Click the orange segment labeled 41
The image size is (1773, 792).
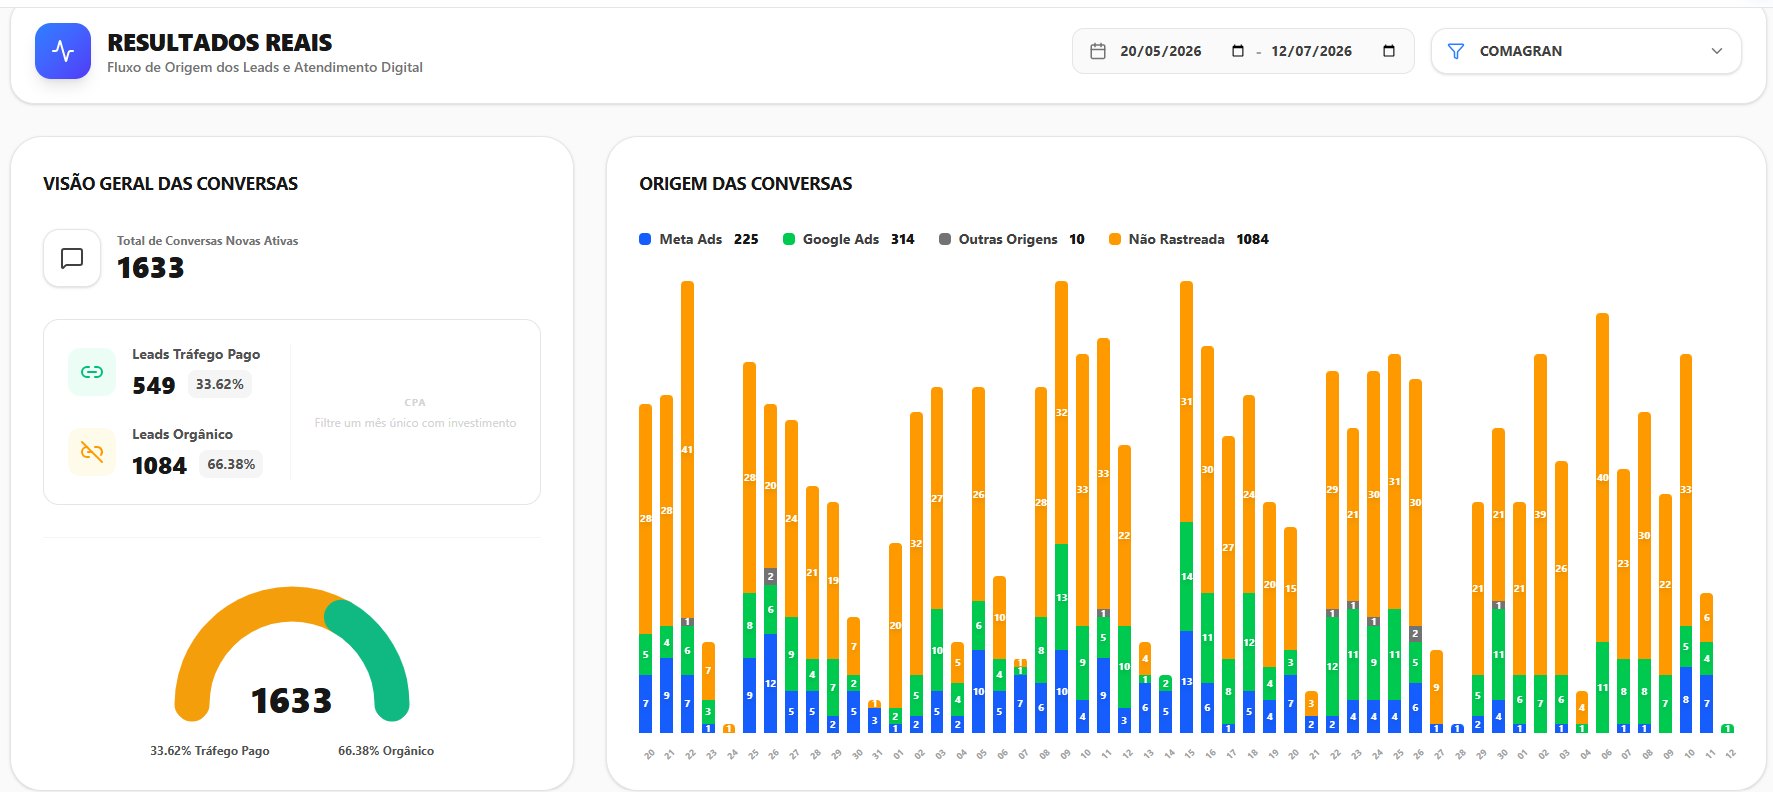[687, 449]
